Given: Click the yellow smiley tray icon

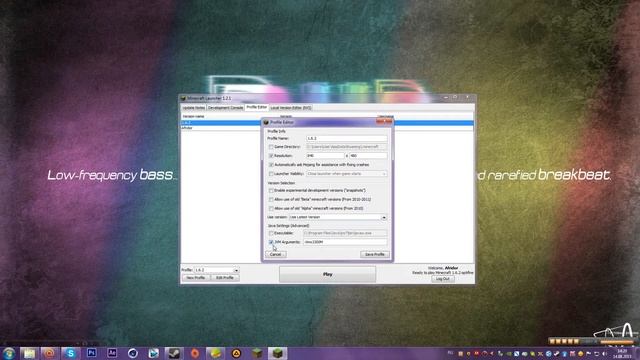Looking at the screenshot, I should pos(580,354).
